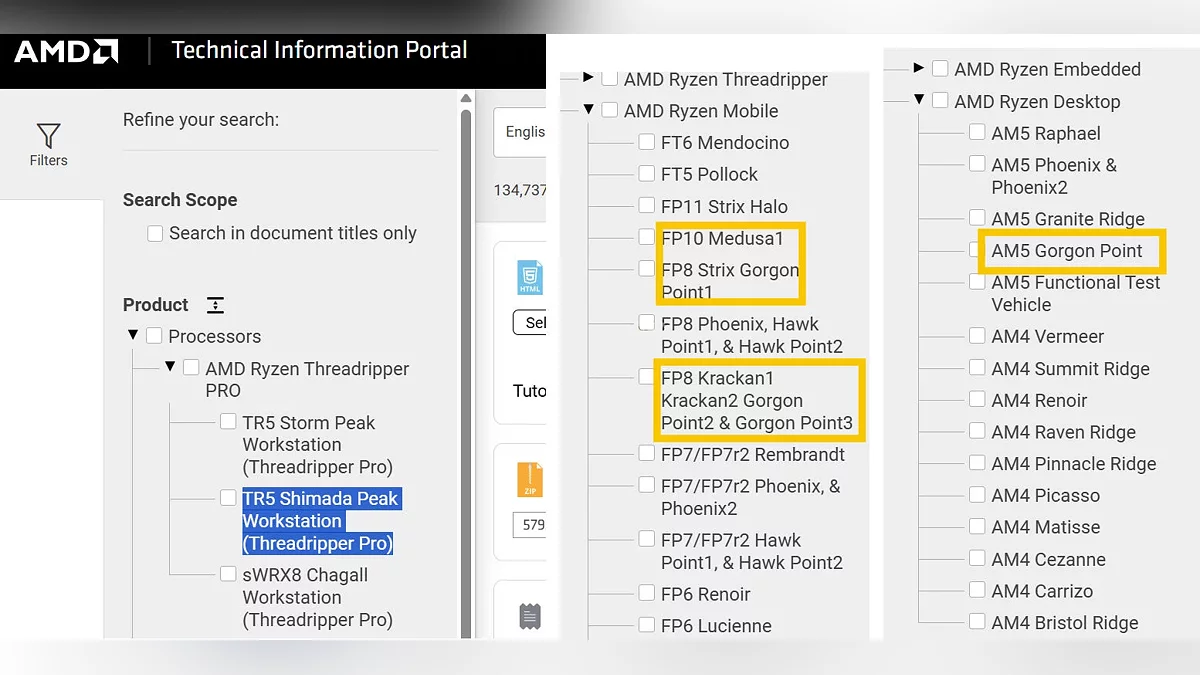Click the 'AM5 Gorgon Point' label
This screenshot has height=675, width=1200.
click(x=1067, y=251)
